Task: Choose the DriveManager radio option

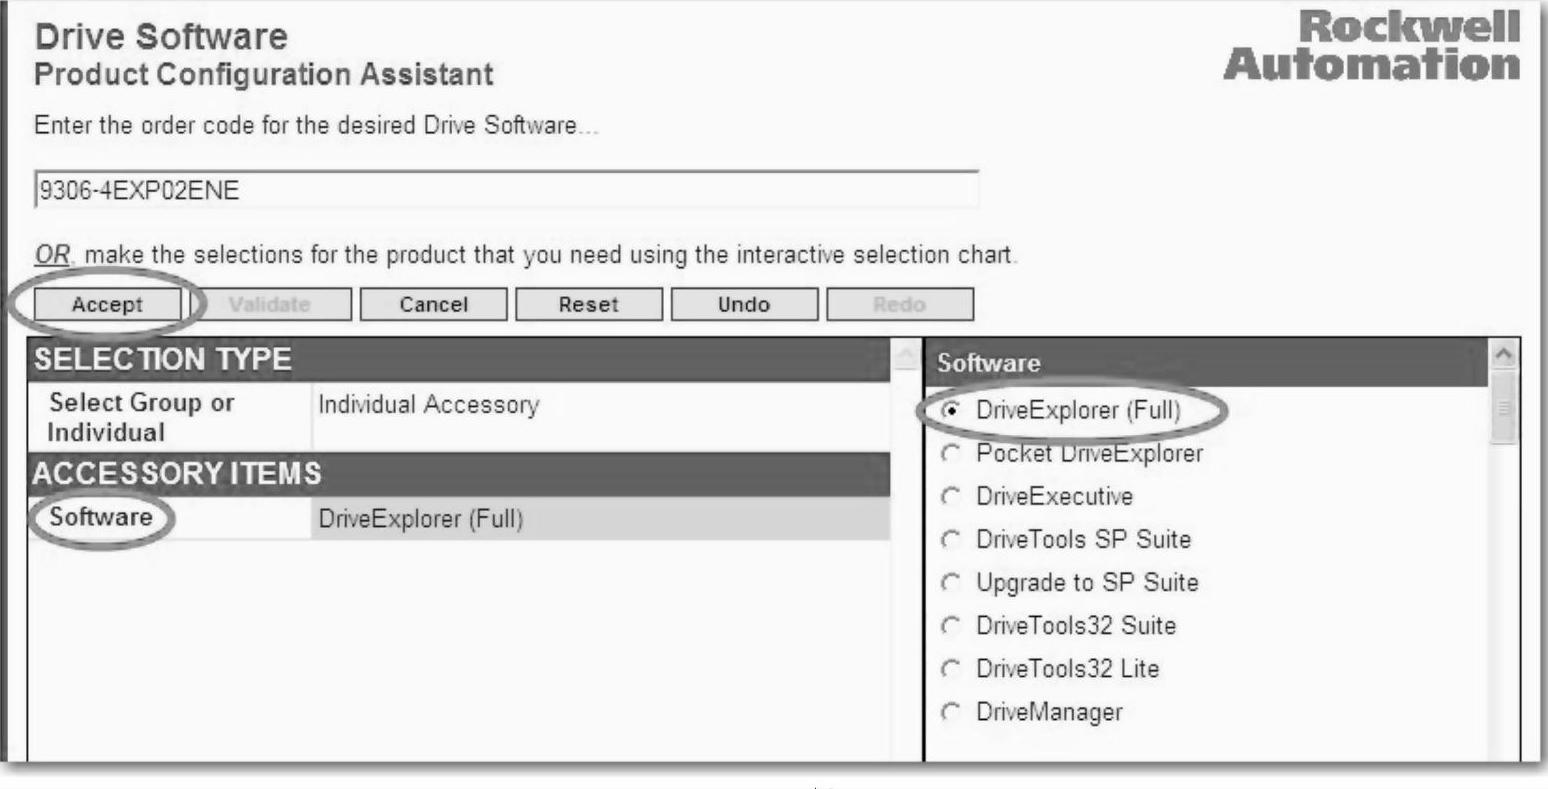Action: click(951, 713)
